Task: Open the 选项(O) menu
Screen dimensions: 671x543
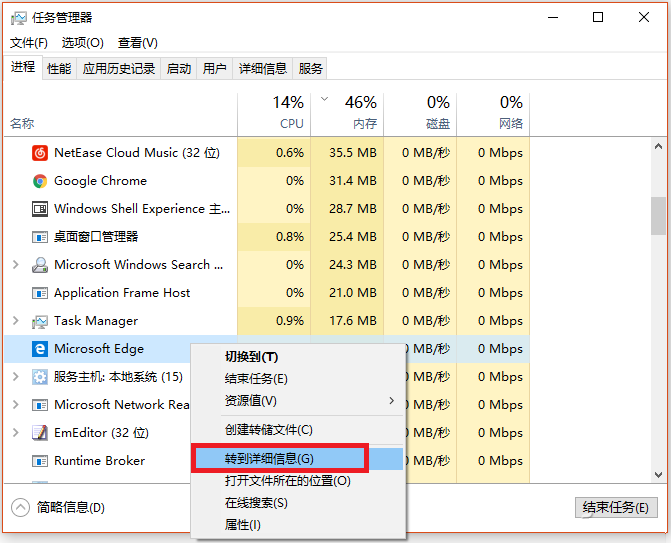Action: coord(83,43)
